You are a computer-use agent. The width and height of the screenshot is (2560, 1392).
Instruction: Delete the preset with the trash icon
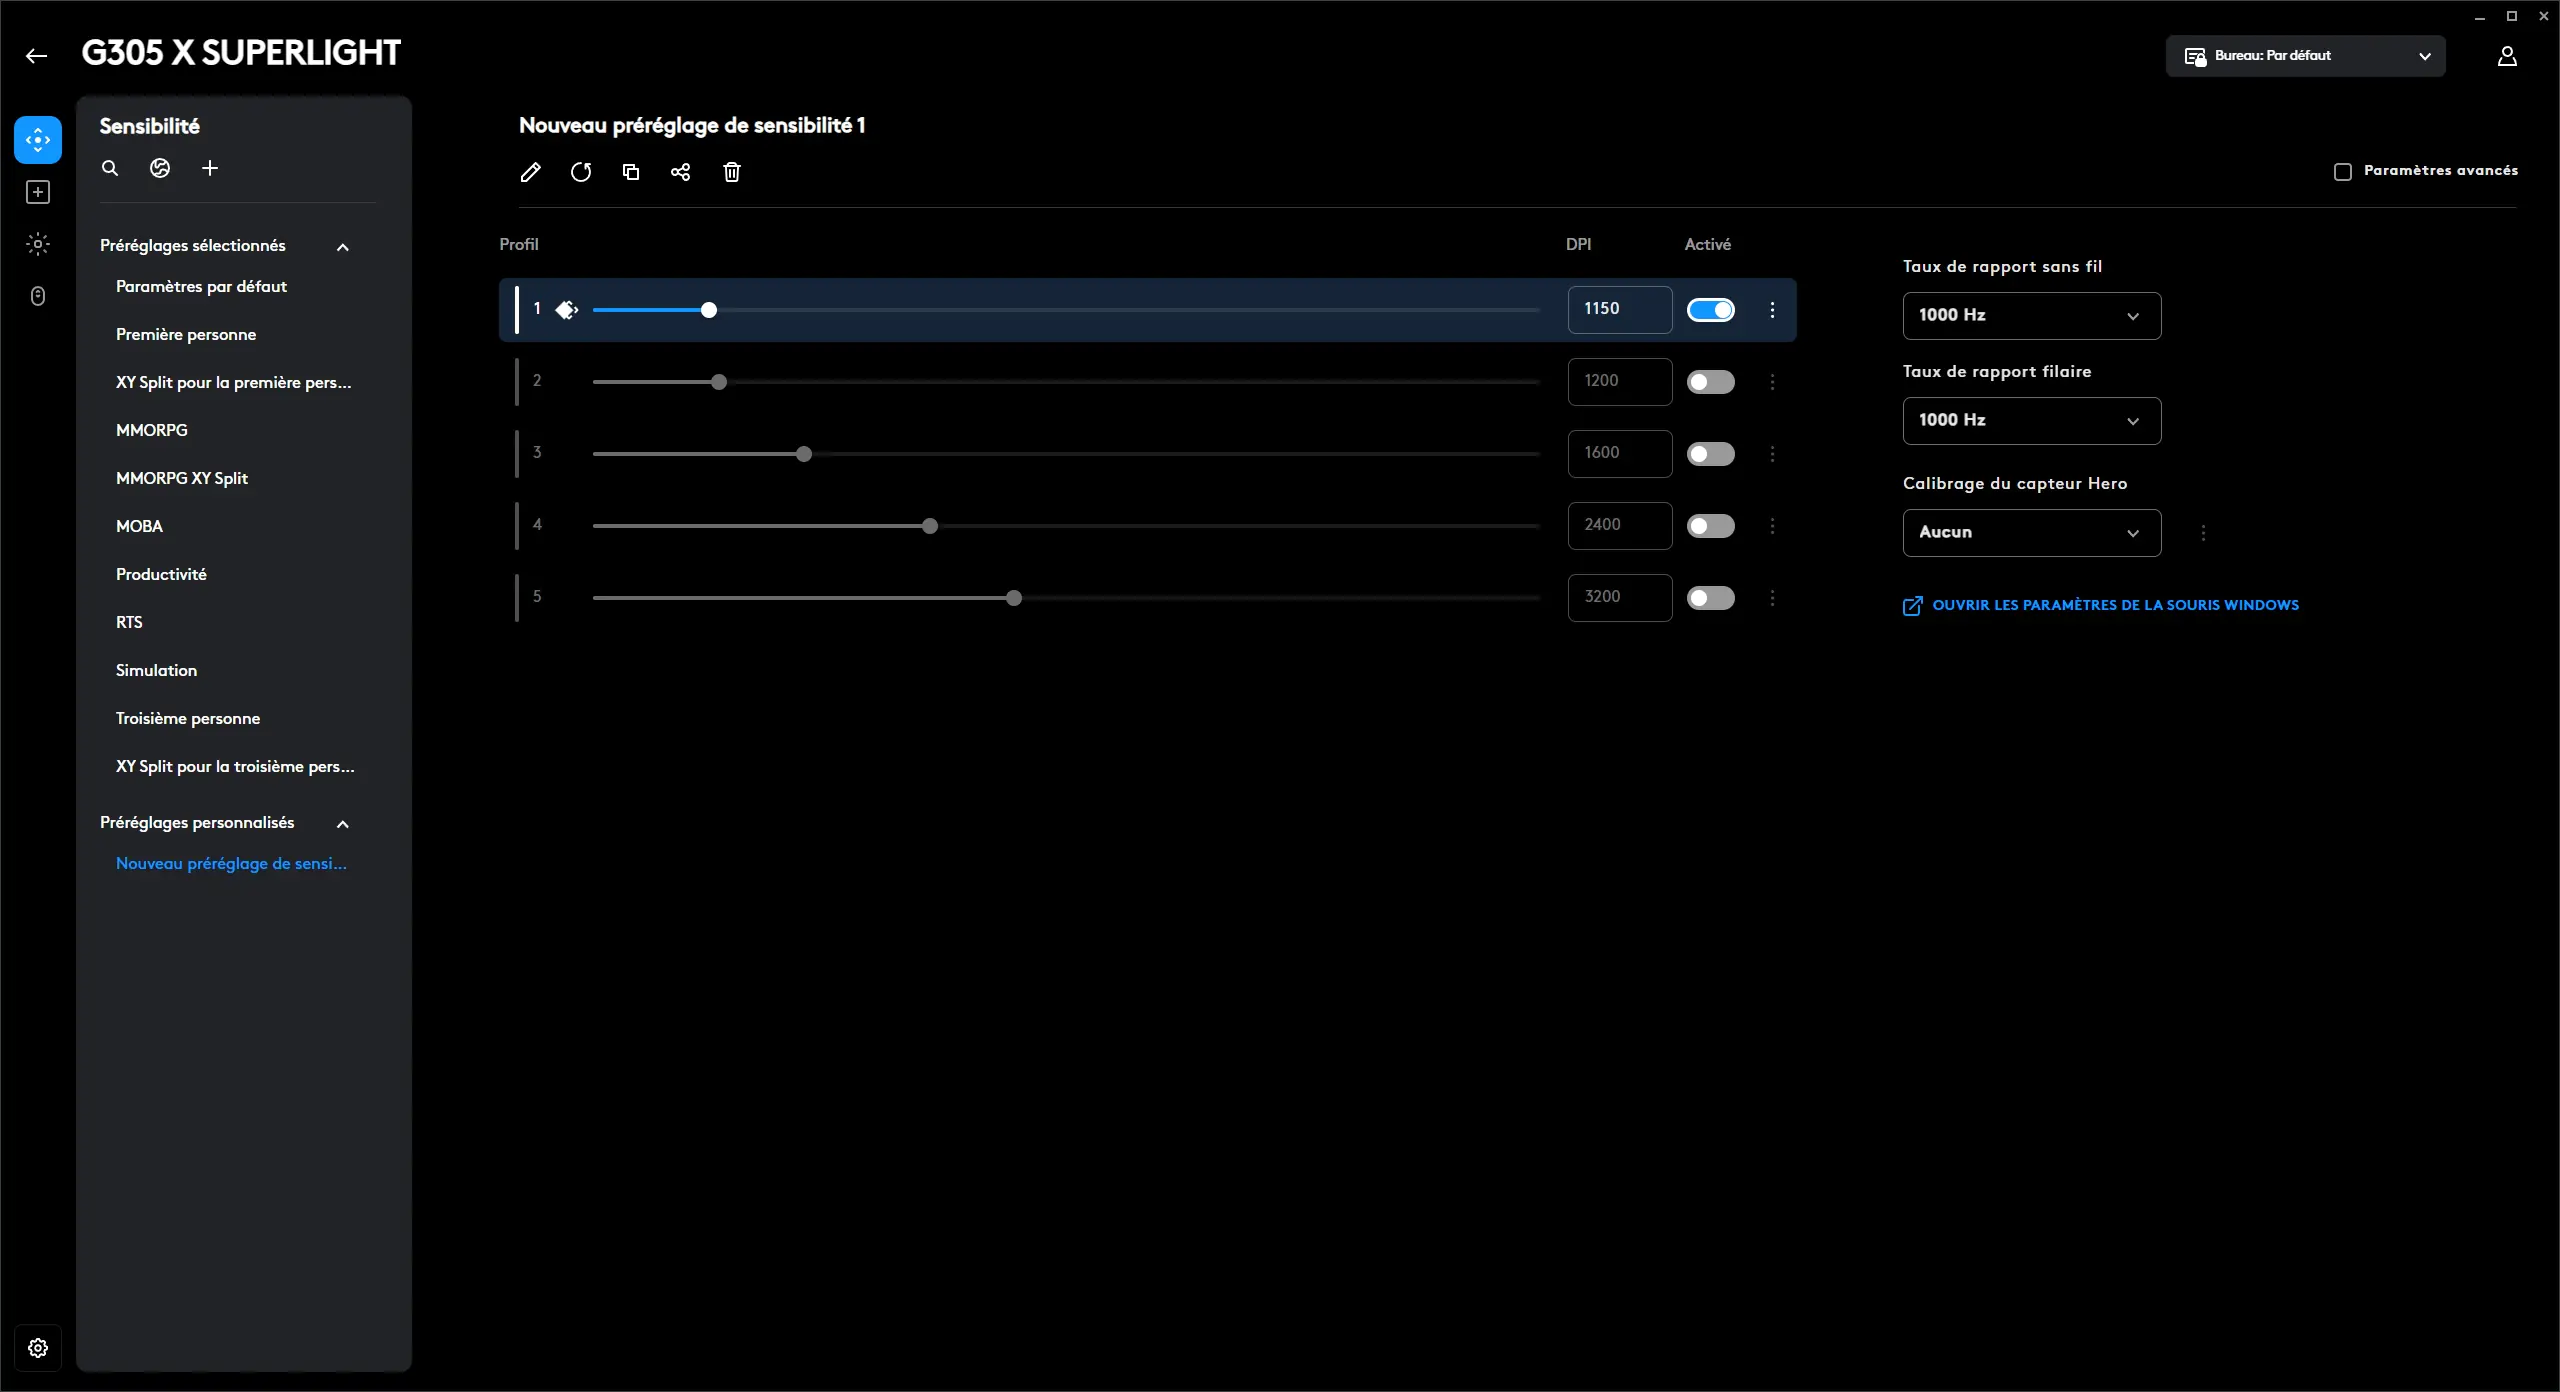tap(732, 172)
